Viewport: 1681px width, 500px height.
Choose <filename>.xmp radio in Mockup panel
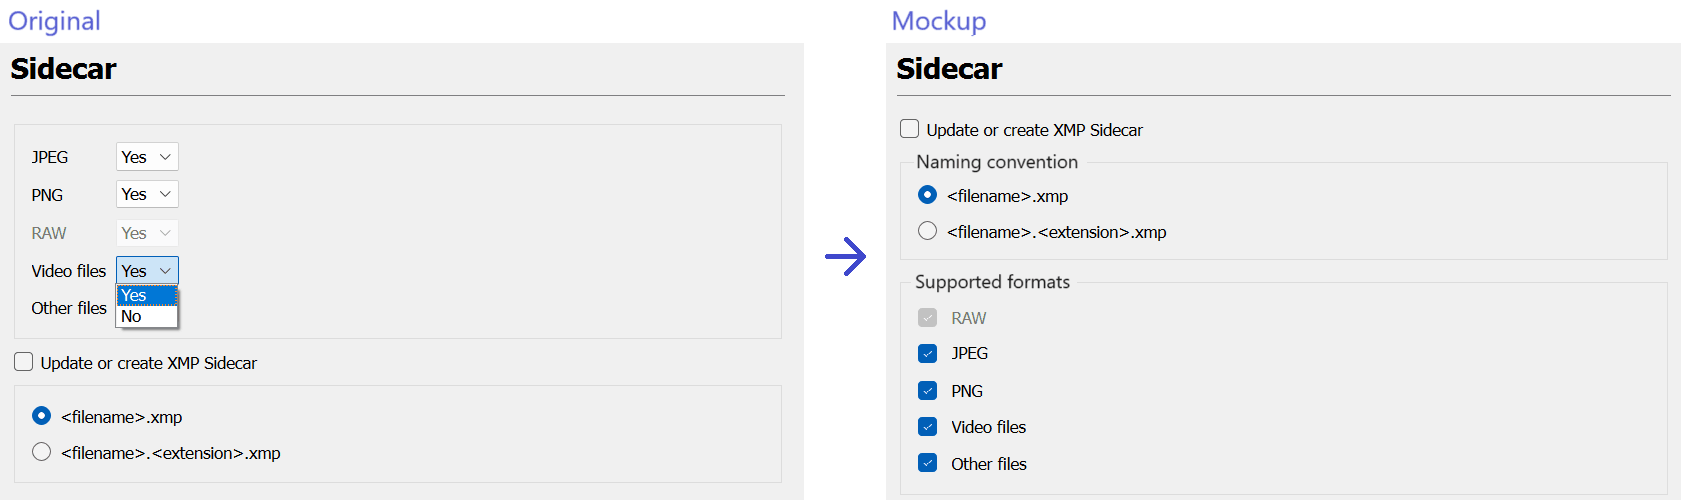928,195
